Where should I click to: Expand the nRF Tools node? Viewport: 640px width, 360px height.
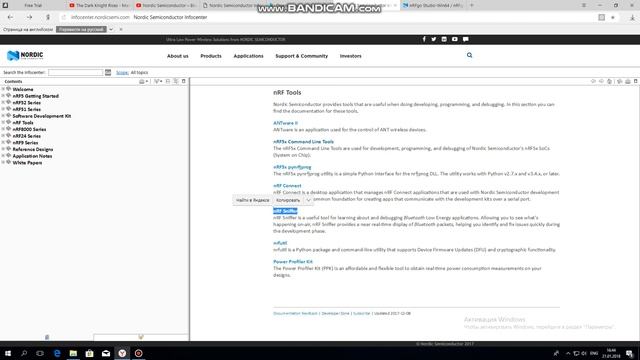(x=3, y=122)
